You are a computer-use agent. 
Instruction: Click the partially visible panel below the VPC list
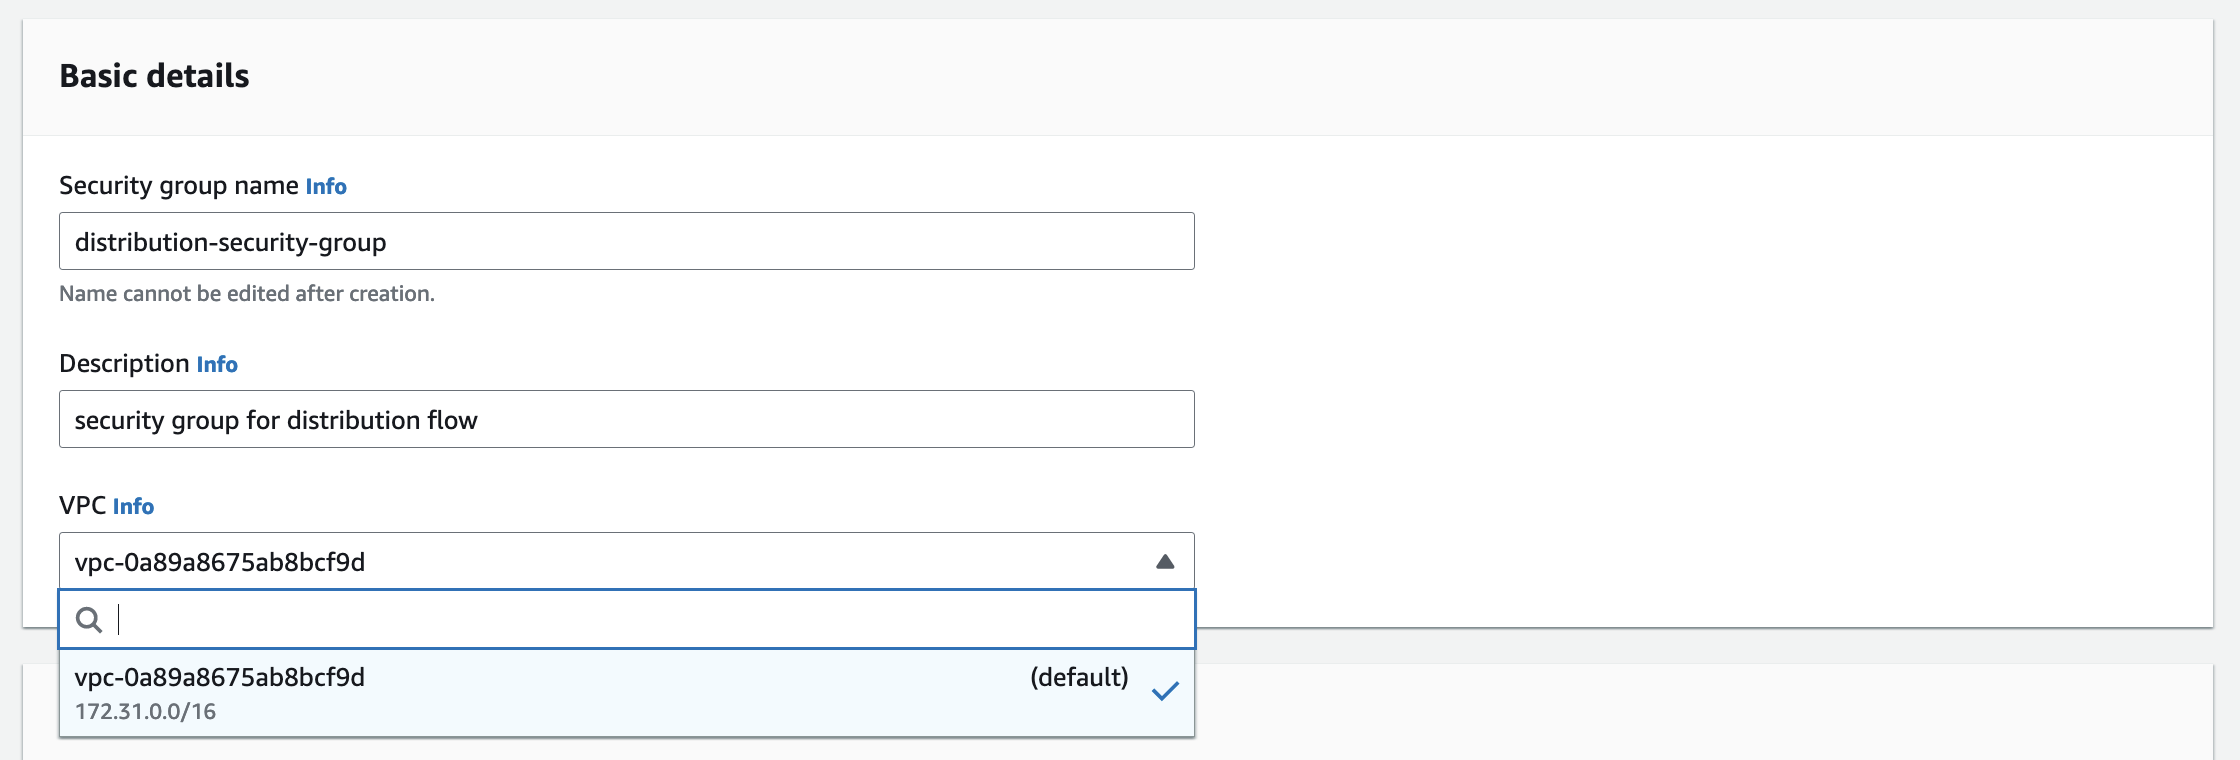pyautogui.click(x=1700, y=710)
